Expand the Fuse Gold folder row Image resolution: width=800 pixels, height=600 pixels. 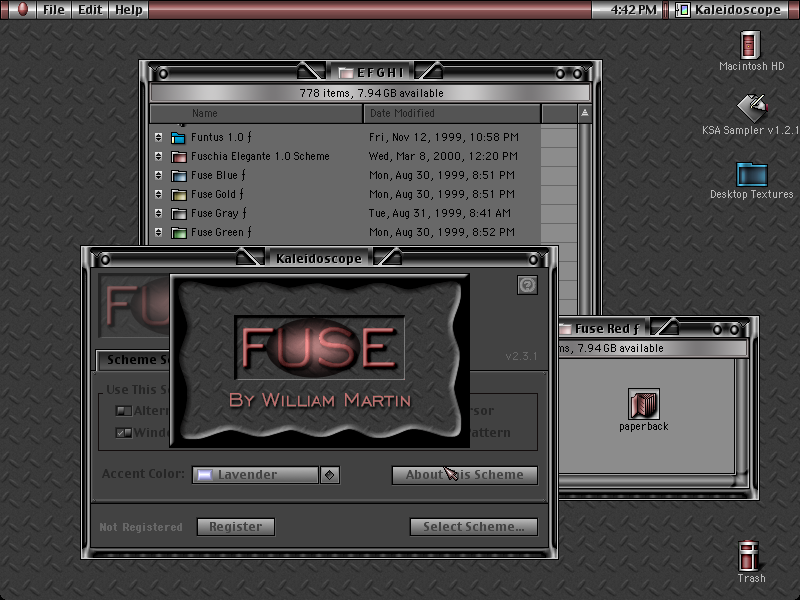point(159,194)
